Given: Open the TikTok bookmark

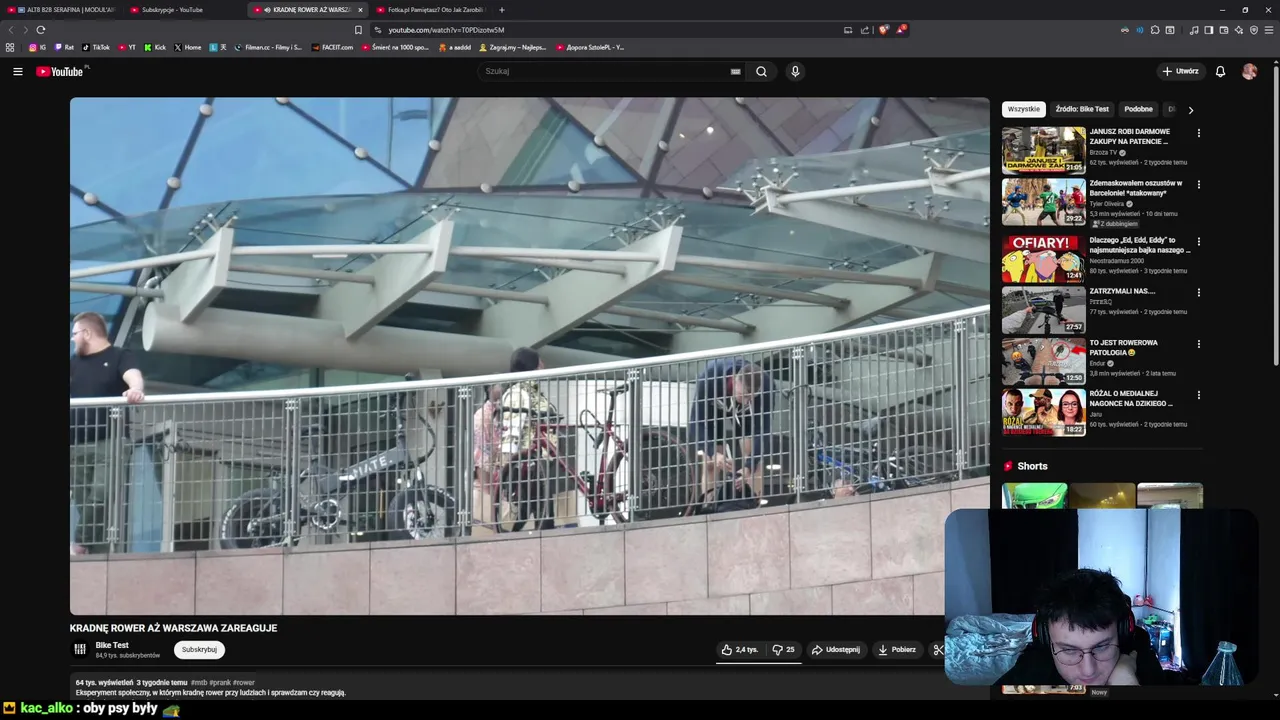Looking at the screenshot, I should [96, 47].
